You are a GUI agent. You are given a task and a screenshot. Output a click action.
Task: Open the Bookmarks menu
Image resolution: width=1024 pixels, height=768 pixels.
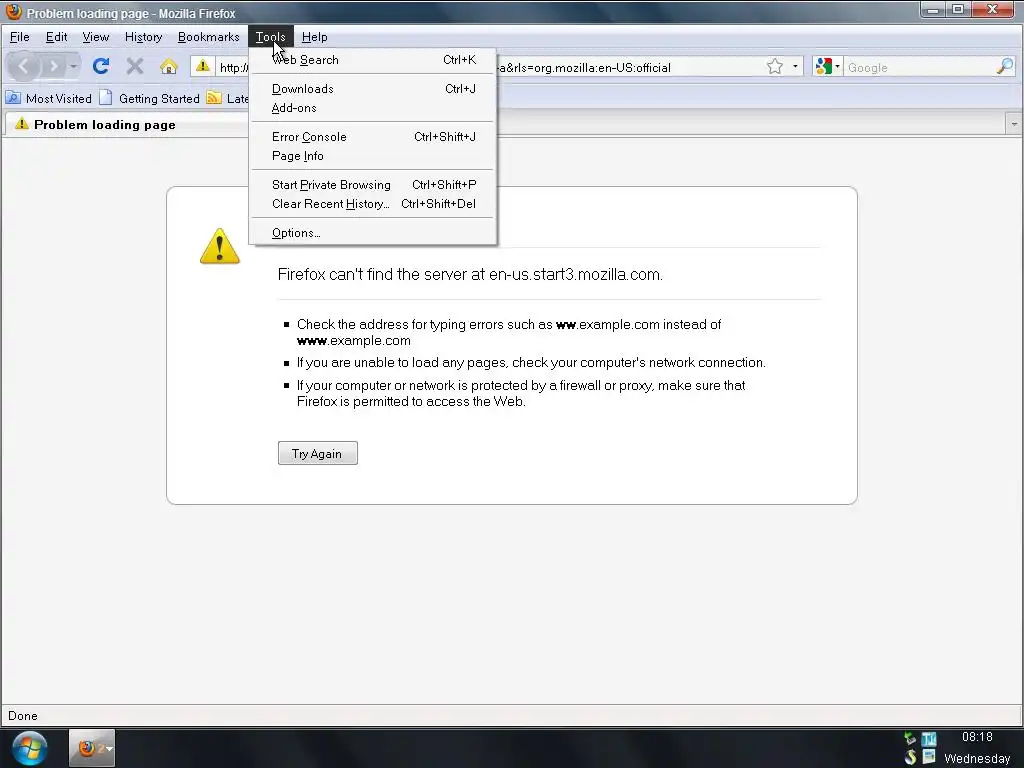coord(209,37)
